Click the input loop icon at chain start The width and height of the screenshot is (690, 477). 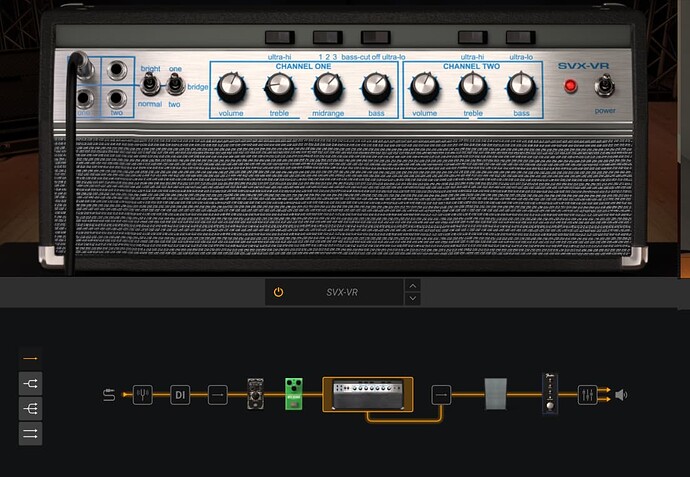click(109, 395)
